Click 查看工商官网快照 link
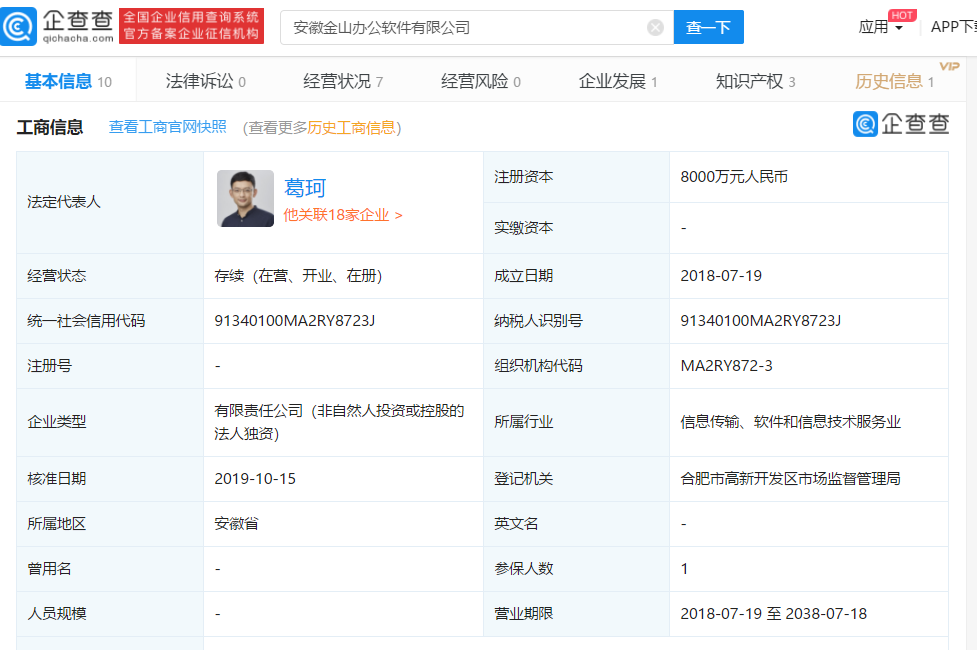The height and width of the screenshot is (650, 977). [168, 127]
